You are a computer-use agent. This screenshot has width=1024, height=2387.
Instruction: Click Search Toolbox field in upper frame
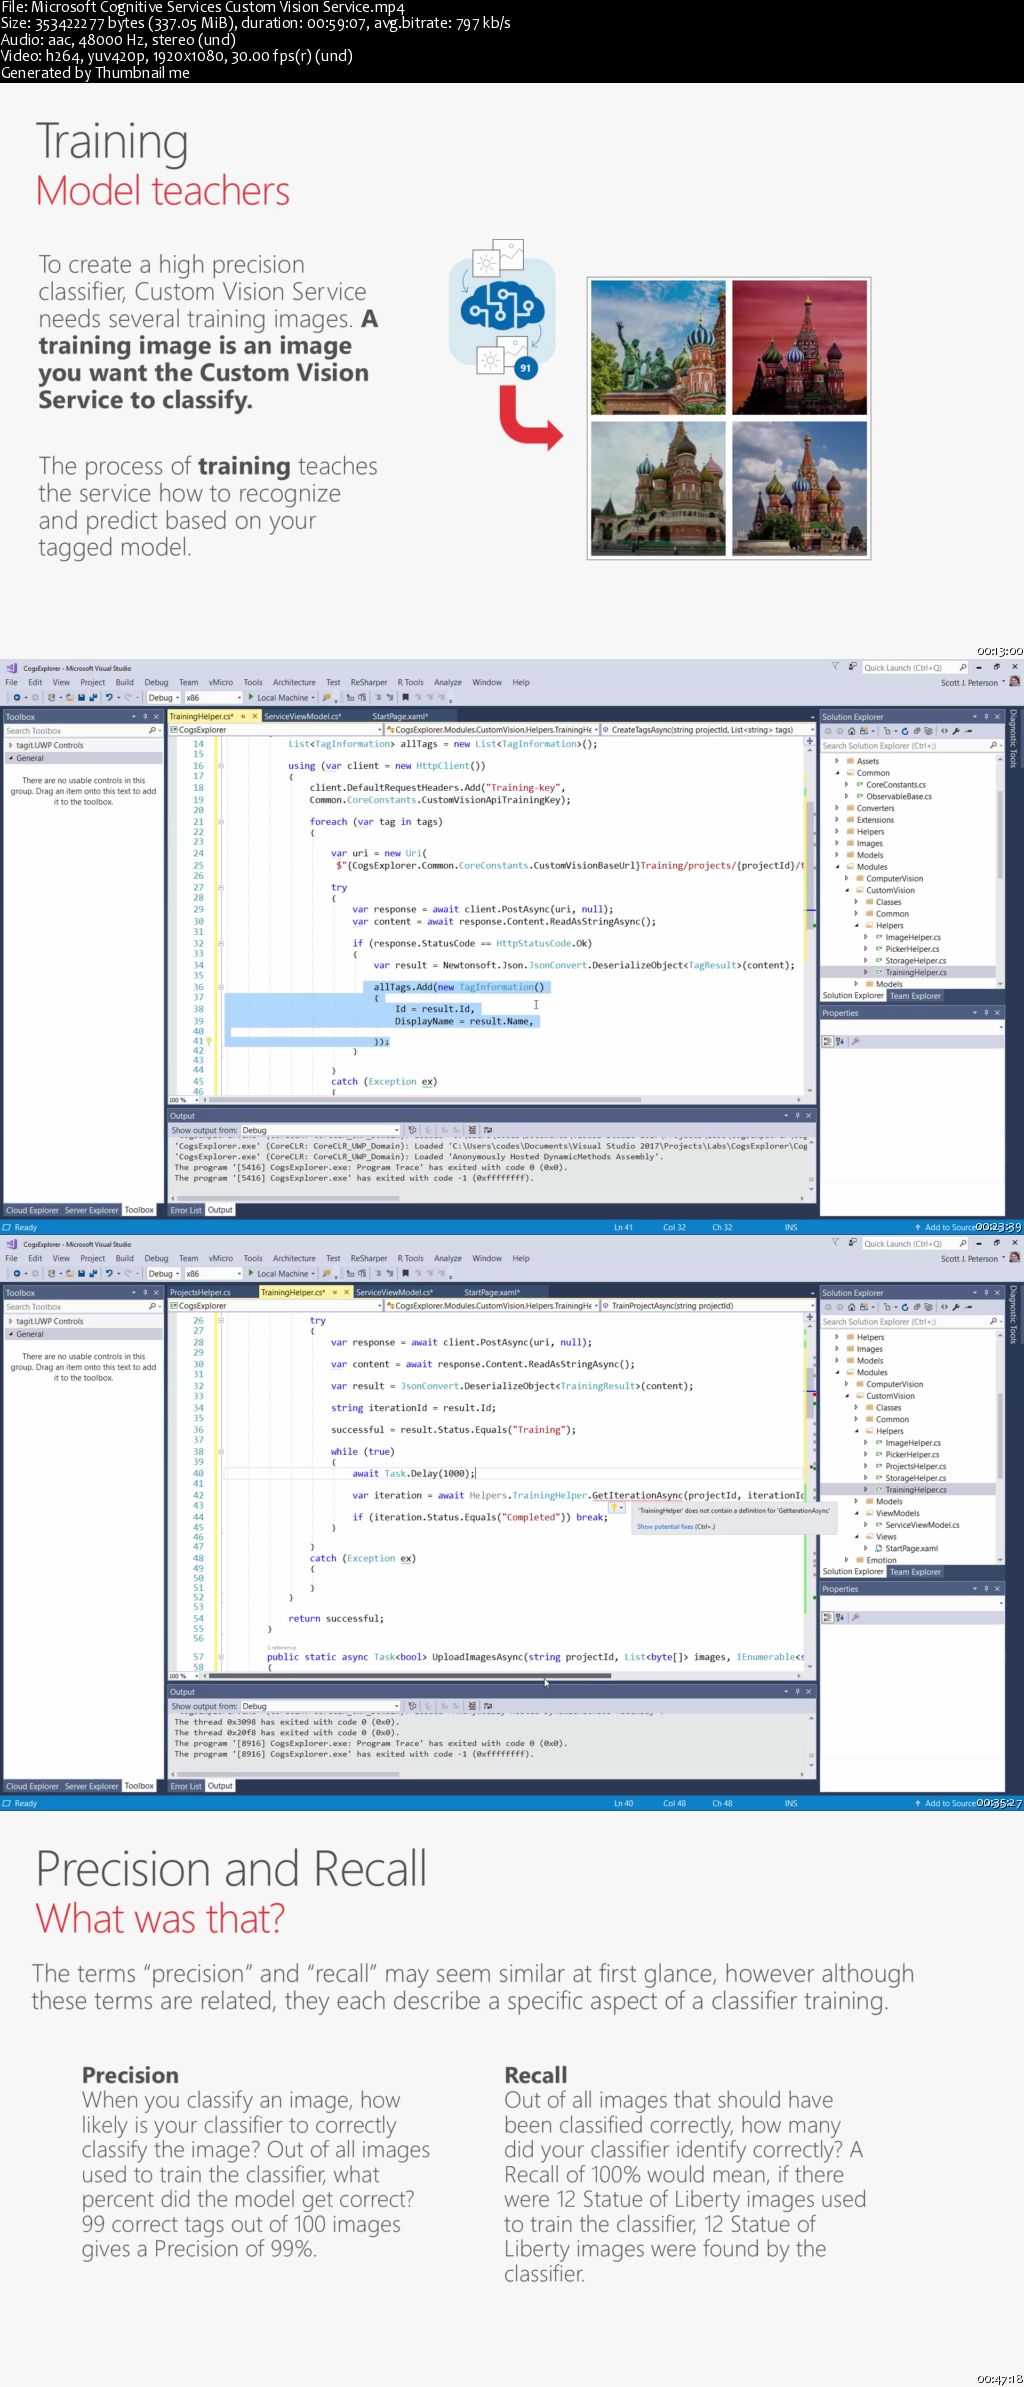[82, 731]
